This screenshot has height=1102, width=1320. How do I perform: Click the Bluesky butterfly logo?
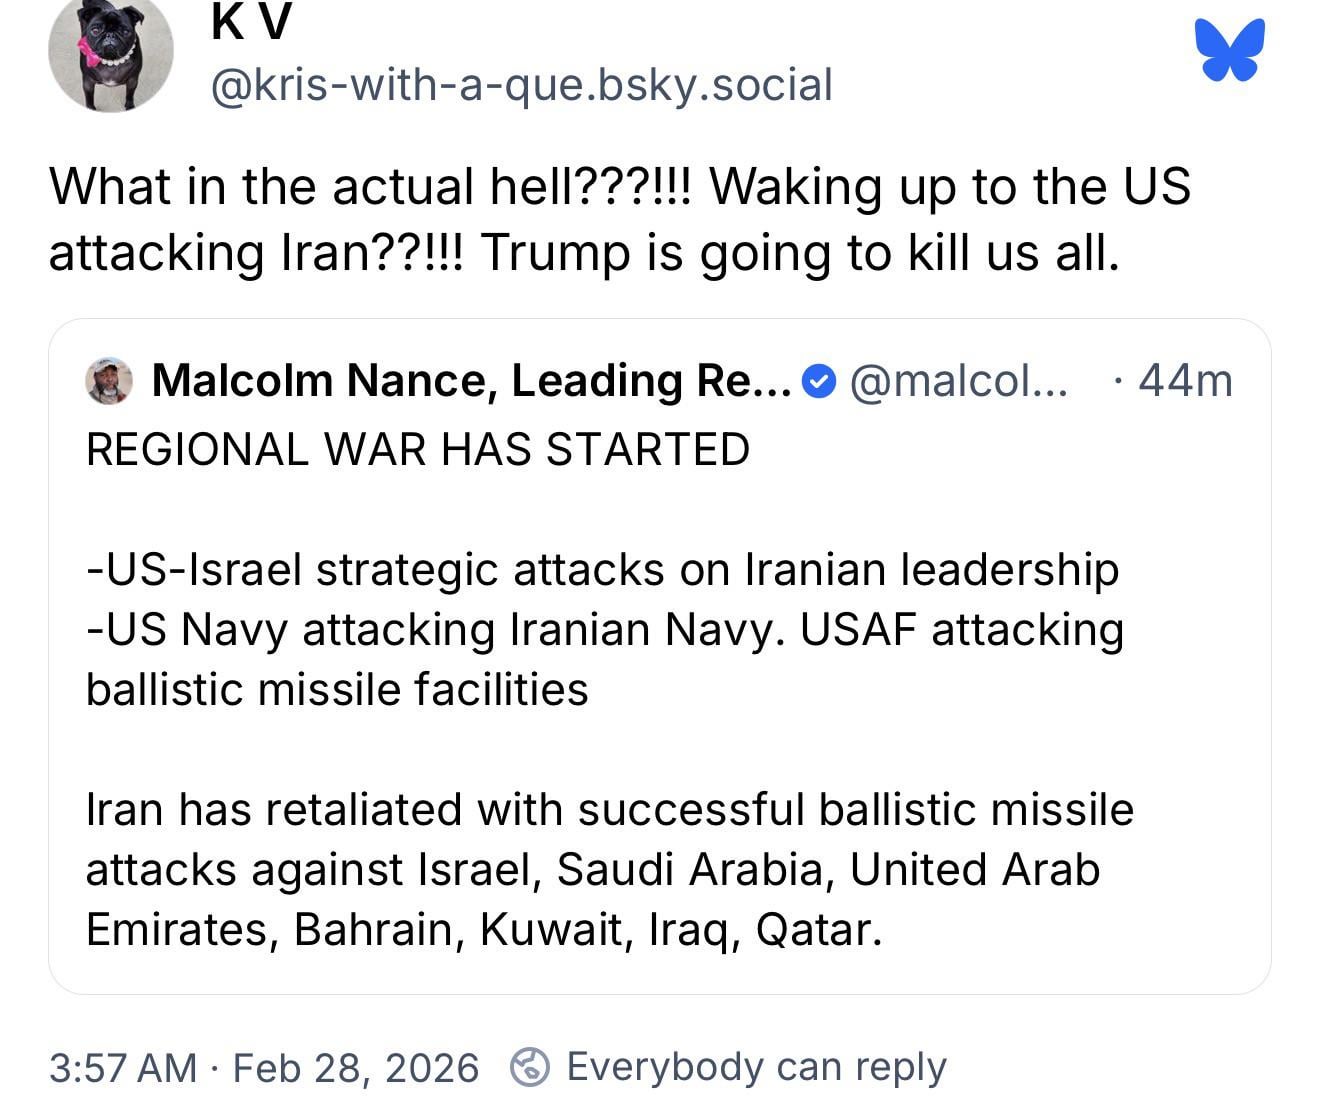pos(1229,50)
